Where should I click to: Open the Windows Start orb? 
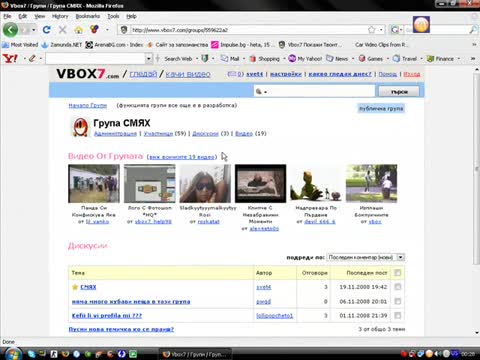[x=13, y=354]
